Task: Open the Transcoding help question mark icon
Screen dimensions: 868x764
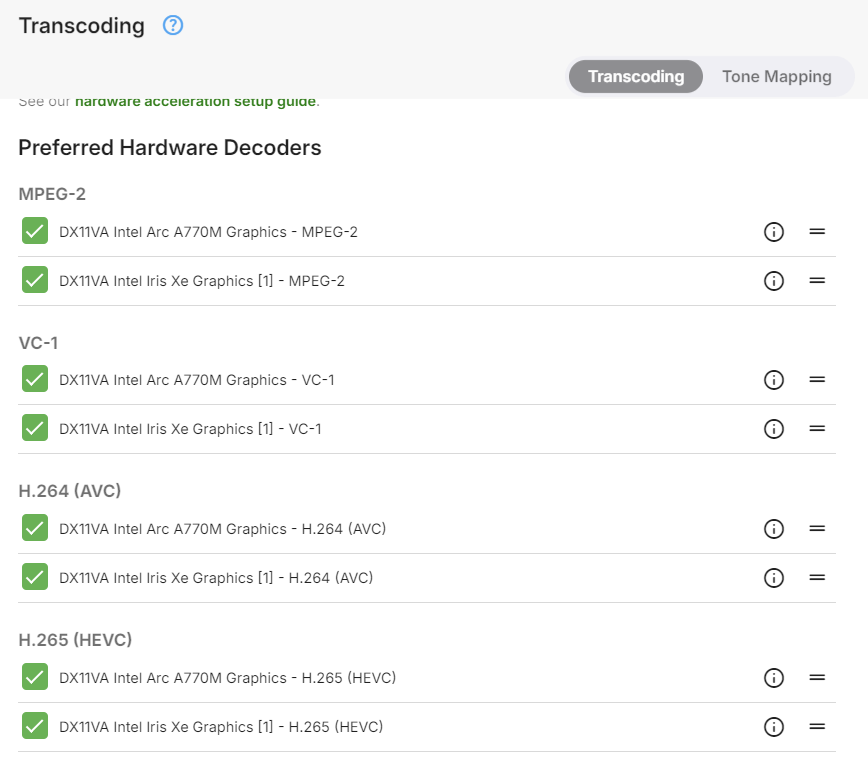Action: coord(173,26)
